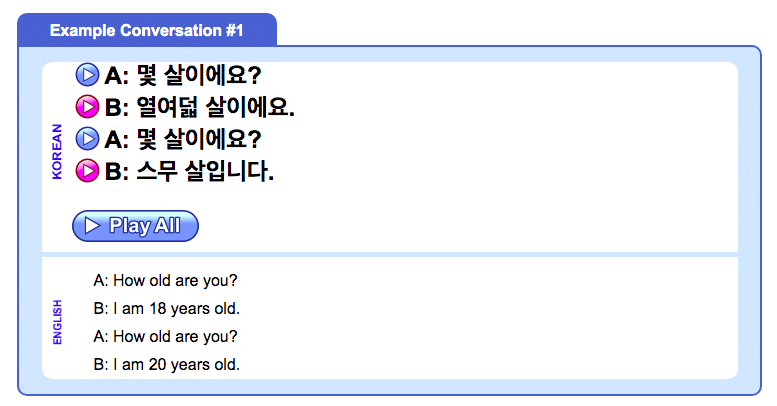Play audio for second "몇 살이에요?" line
This screenshot has width=777, height=406.
click(88, 138)
